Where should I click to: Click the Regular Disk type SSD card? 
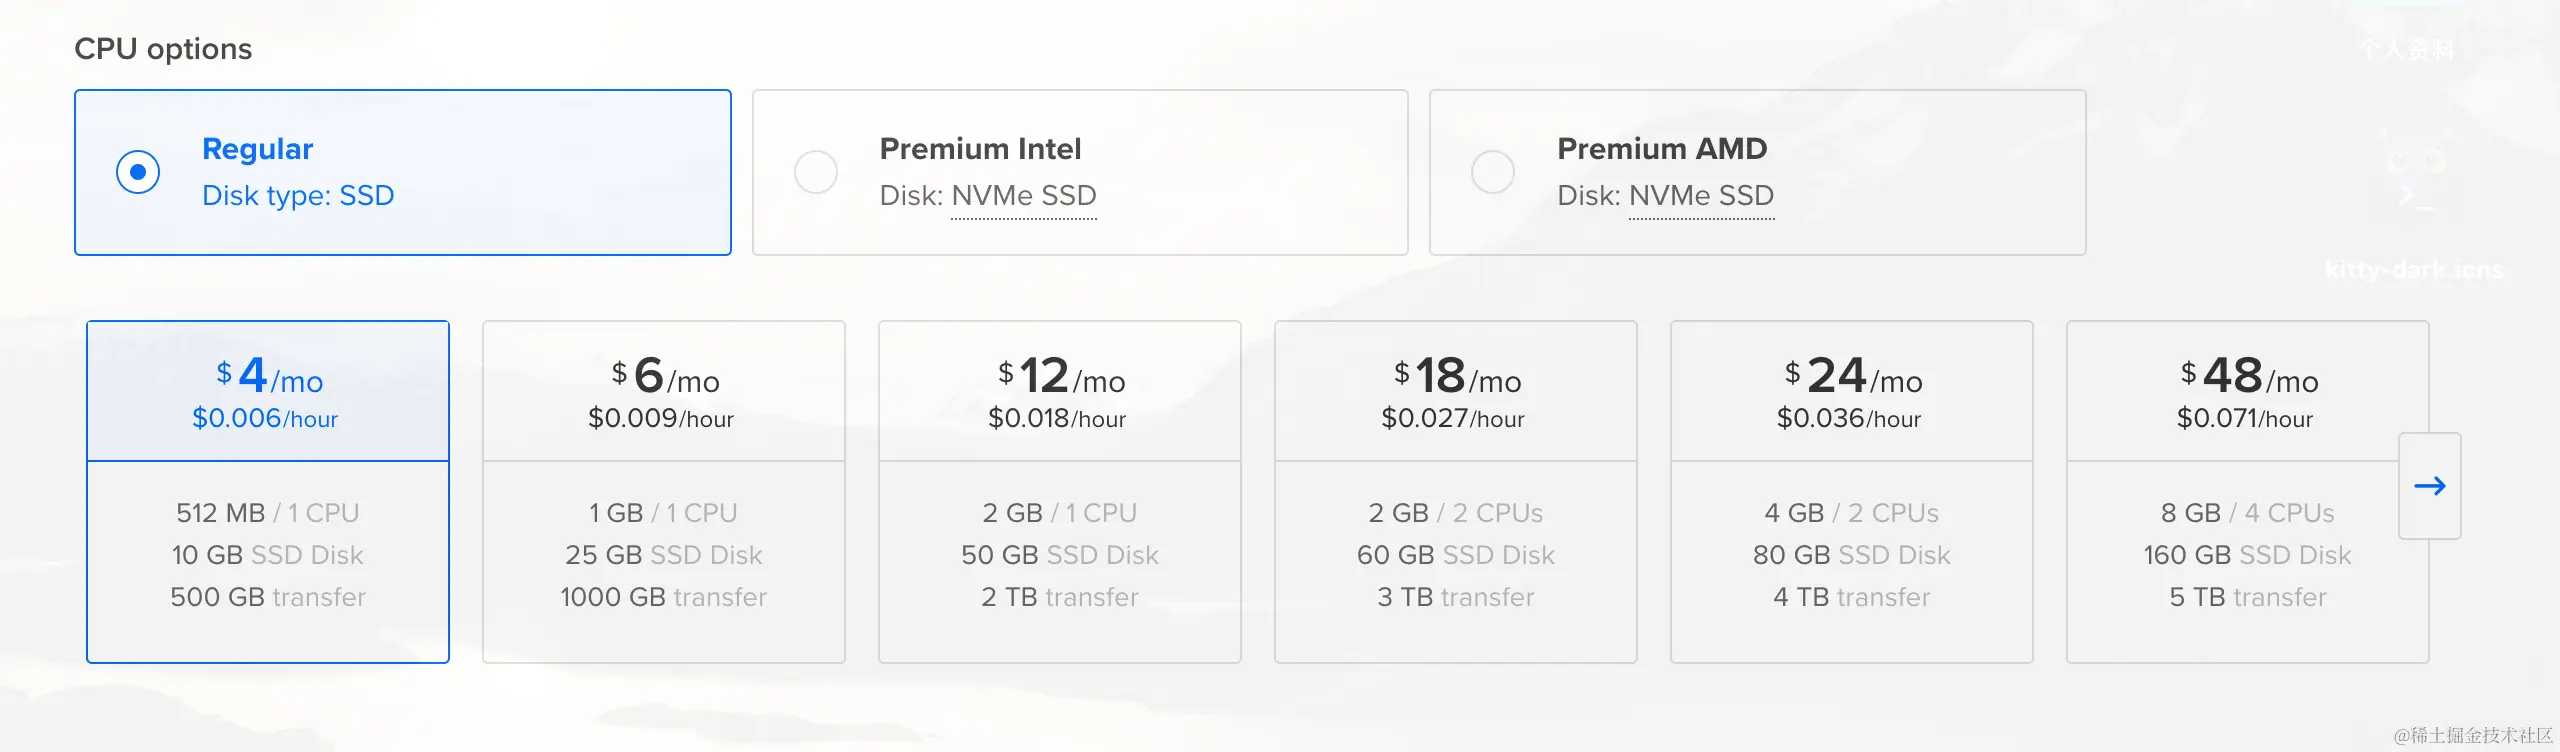(403, 172)
